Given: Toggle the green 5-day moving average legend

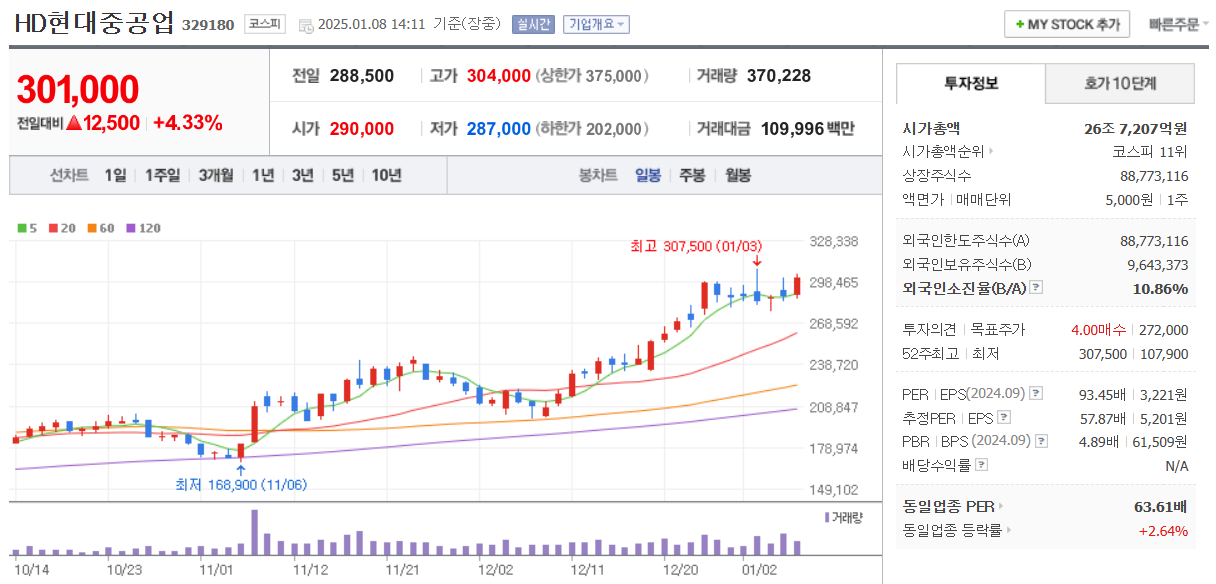Looking at the screenshot, I should point(21,227).
